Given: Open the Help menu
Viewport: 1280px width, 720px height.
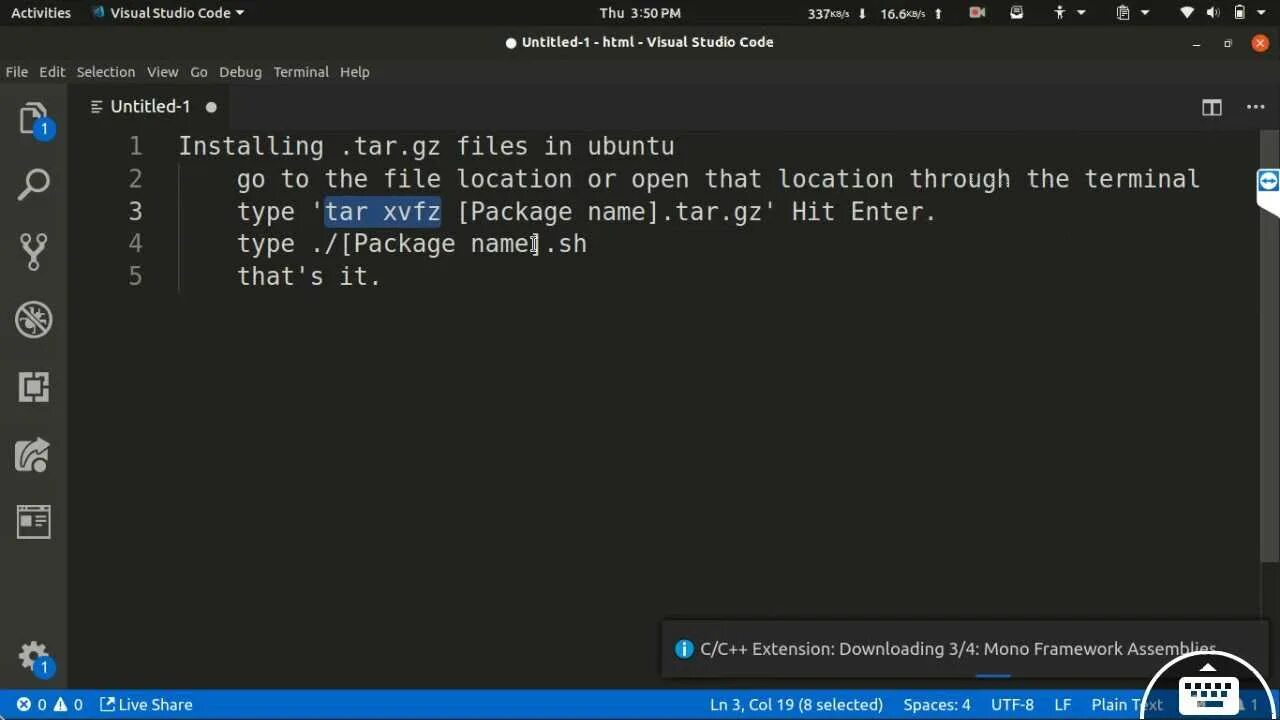Looking at the screenshot, I should point(355,72).
